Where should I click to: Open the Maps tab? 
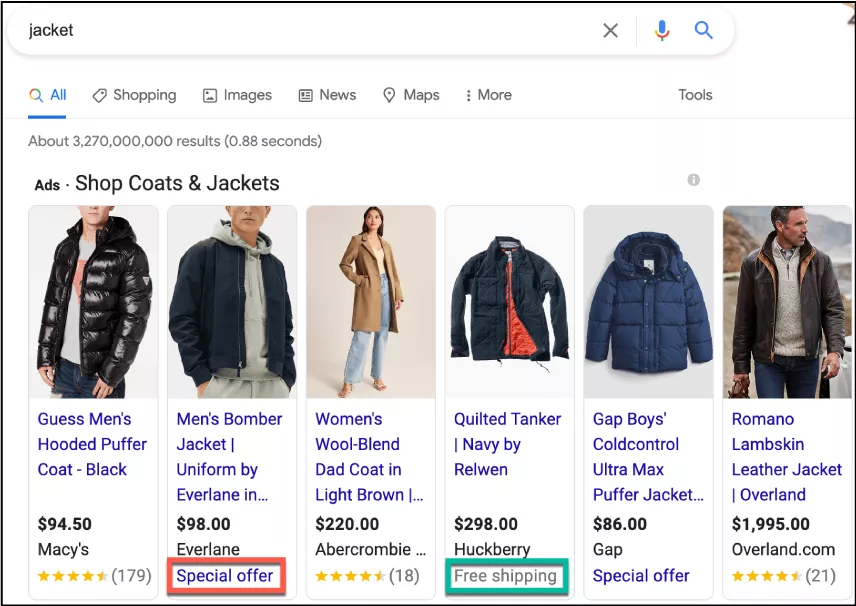click(411, 95)
